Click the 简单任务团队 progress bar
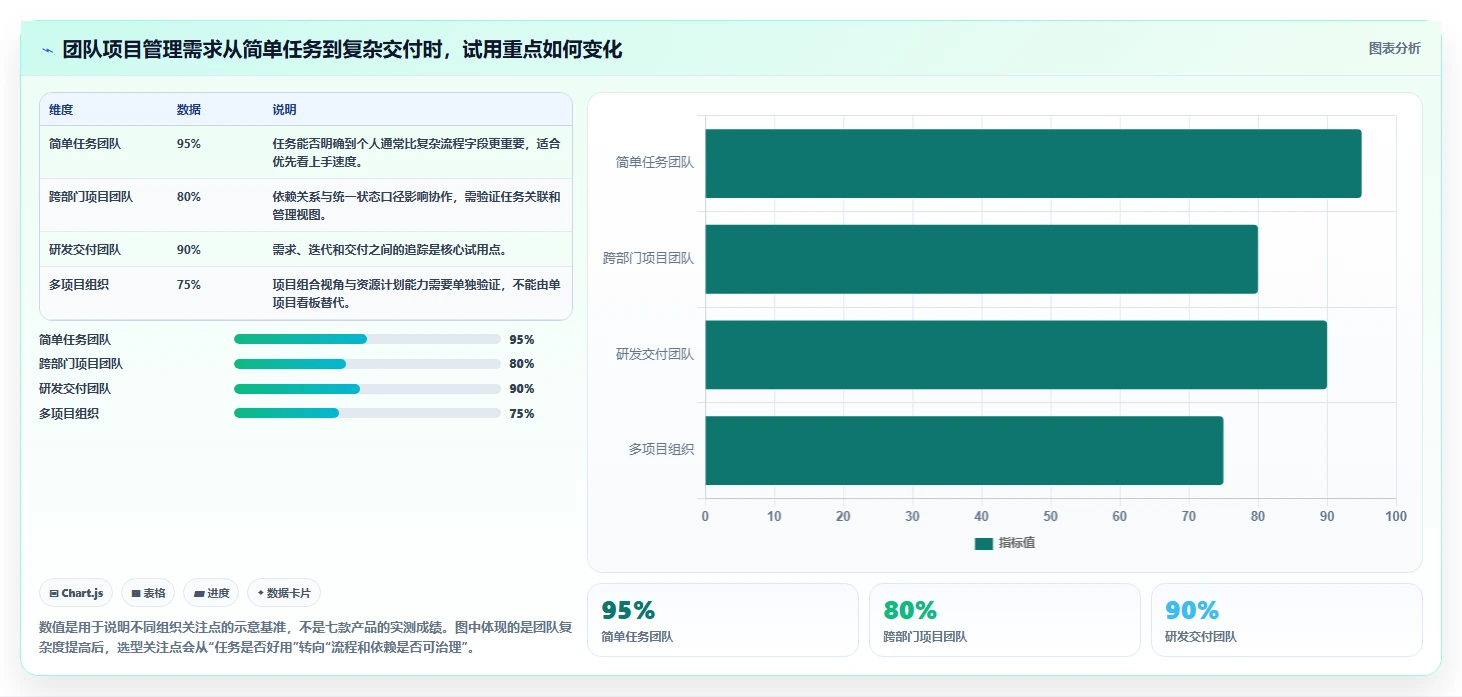 367,339
